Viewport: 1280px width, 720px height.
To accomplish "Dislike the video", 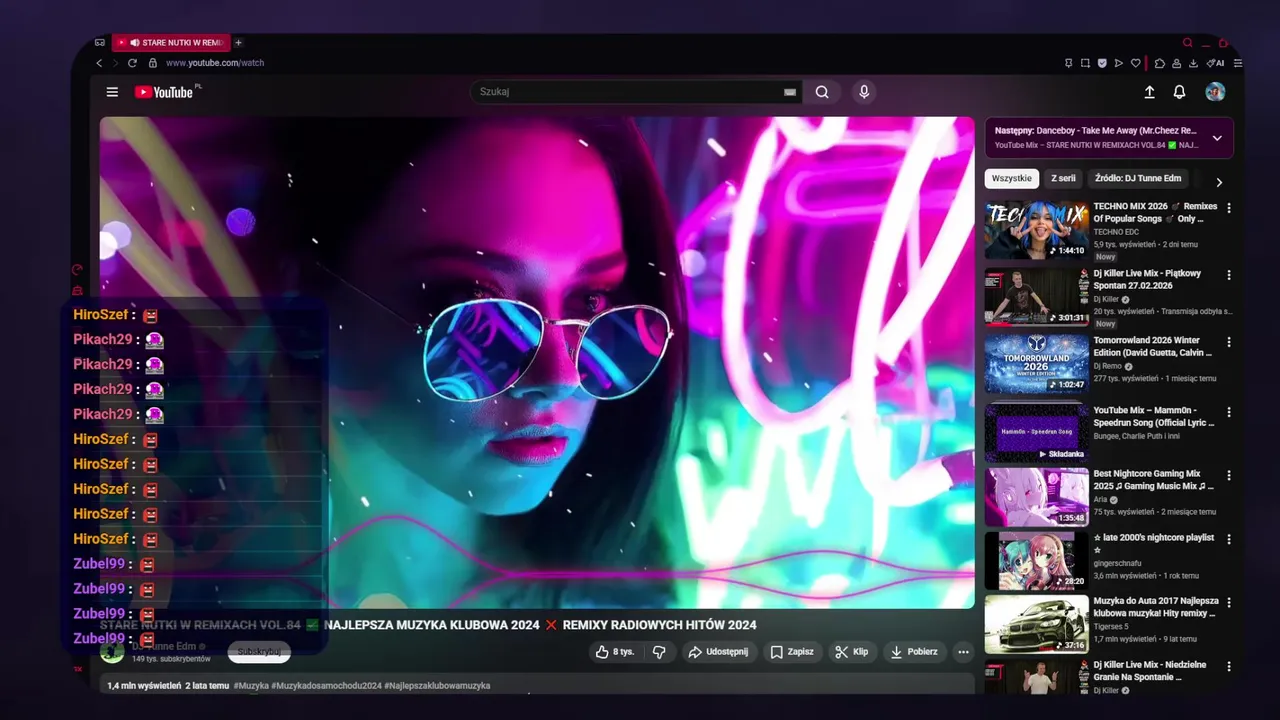I will (x=659, y=652).
